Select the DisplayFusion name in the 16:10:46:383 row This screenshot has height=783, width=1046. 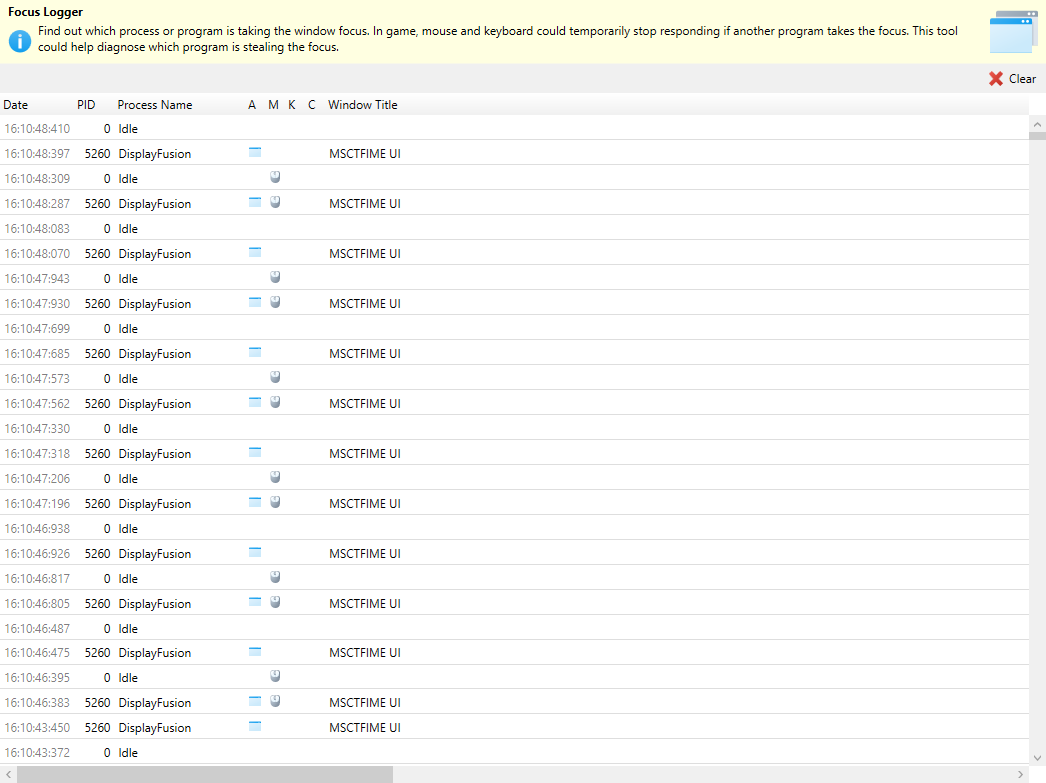(155, 702)
